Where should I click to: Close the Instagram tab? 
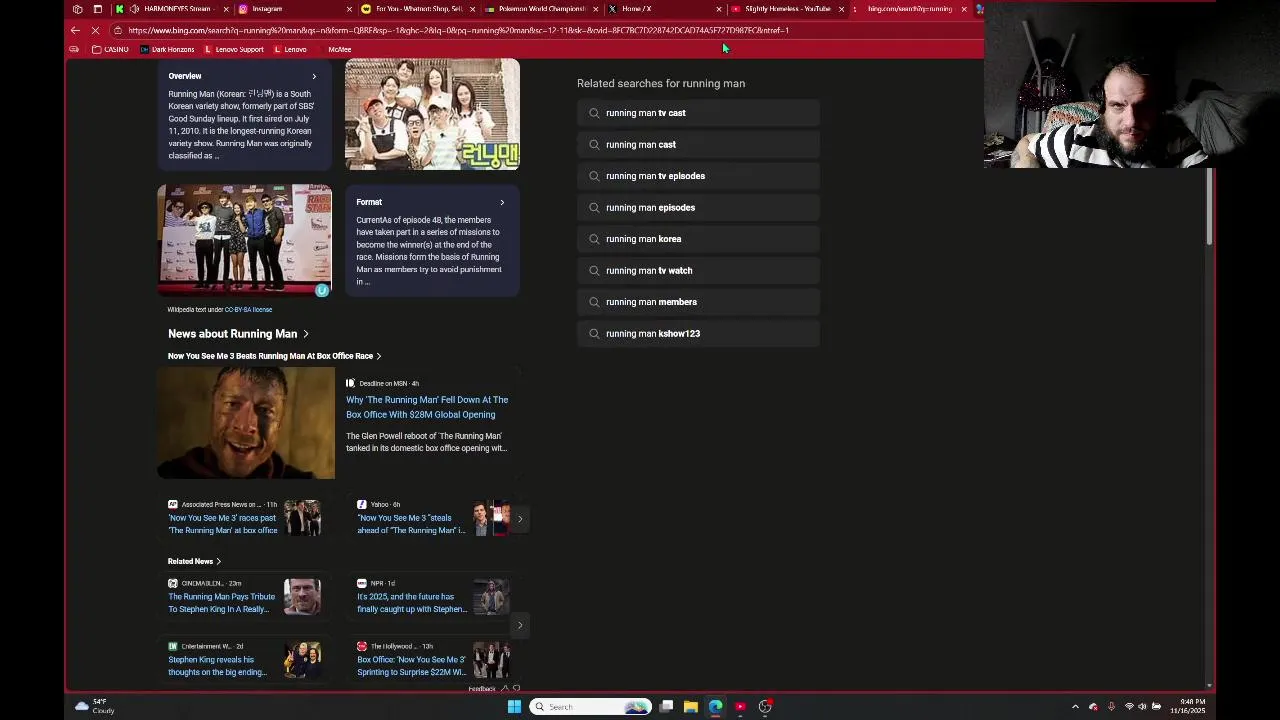tap(349, 9)
